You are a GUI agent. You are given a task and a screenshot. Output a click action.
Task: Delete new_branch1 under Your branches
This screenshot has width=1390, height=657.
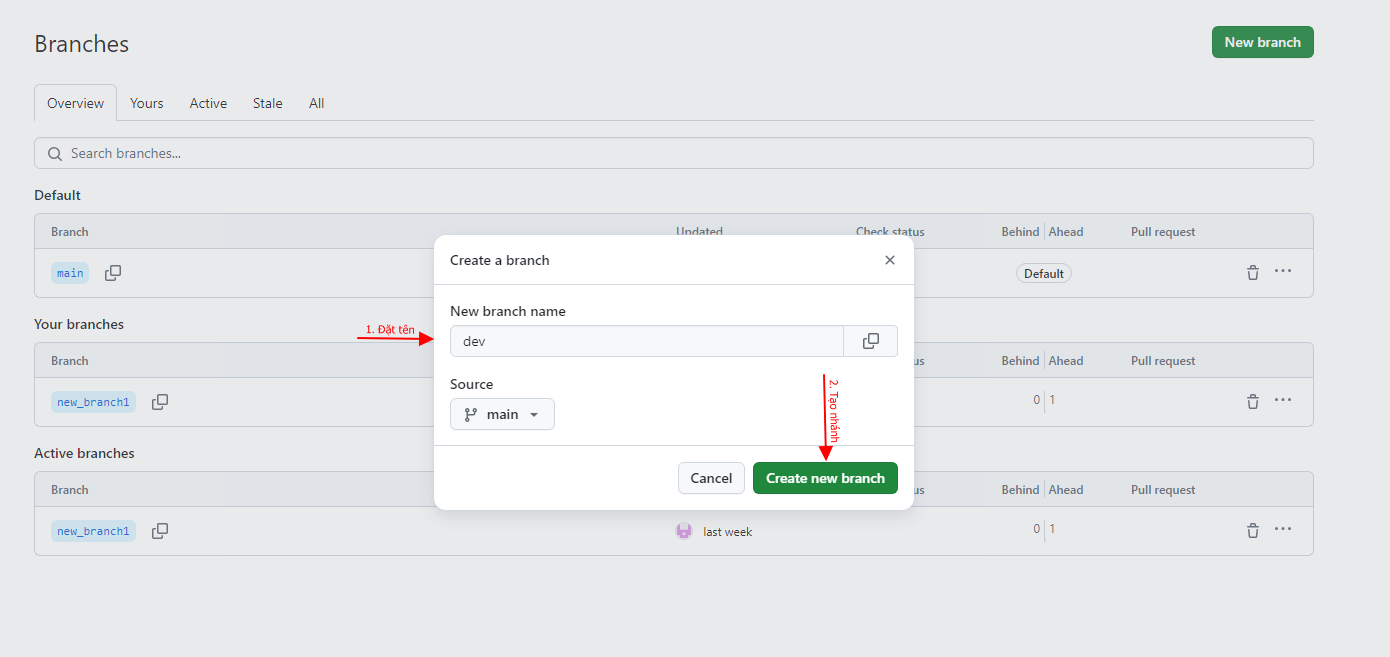(1253, 402)
